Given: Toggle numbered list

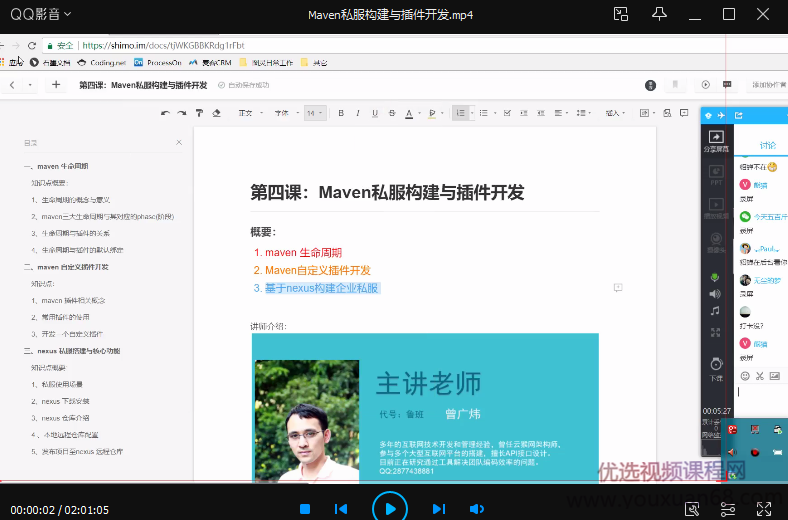Looking at the screenshot, I should 460,113.
